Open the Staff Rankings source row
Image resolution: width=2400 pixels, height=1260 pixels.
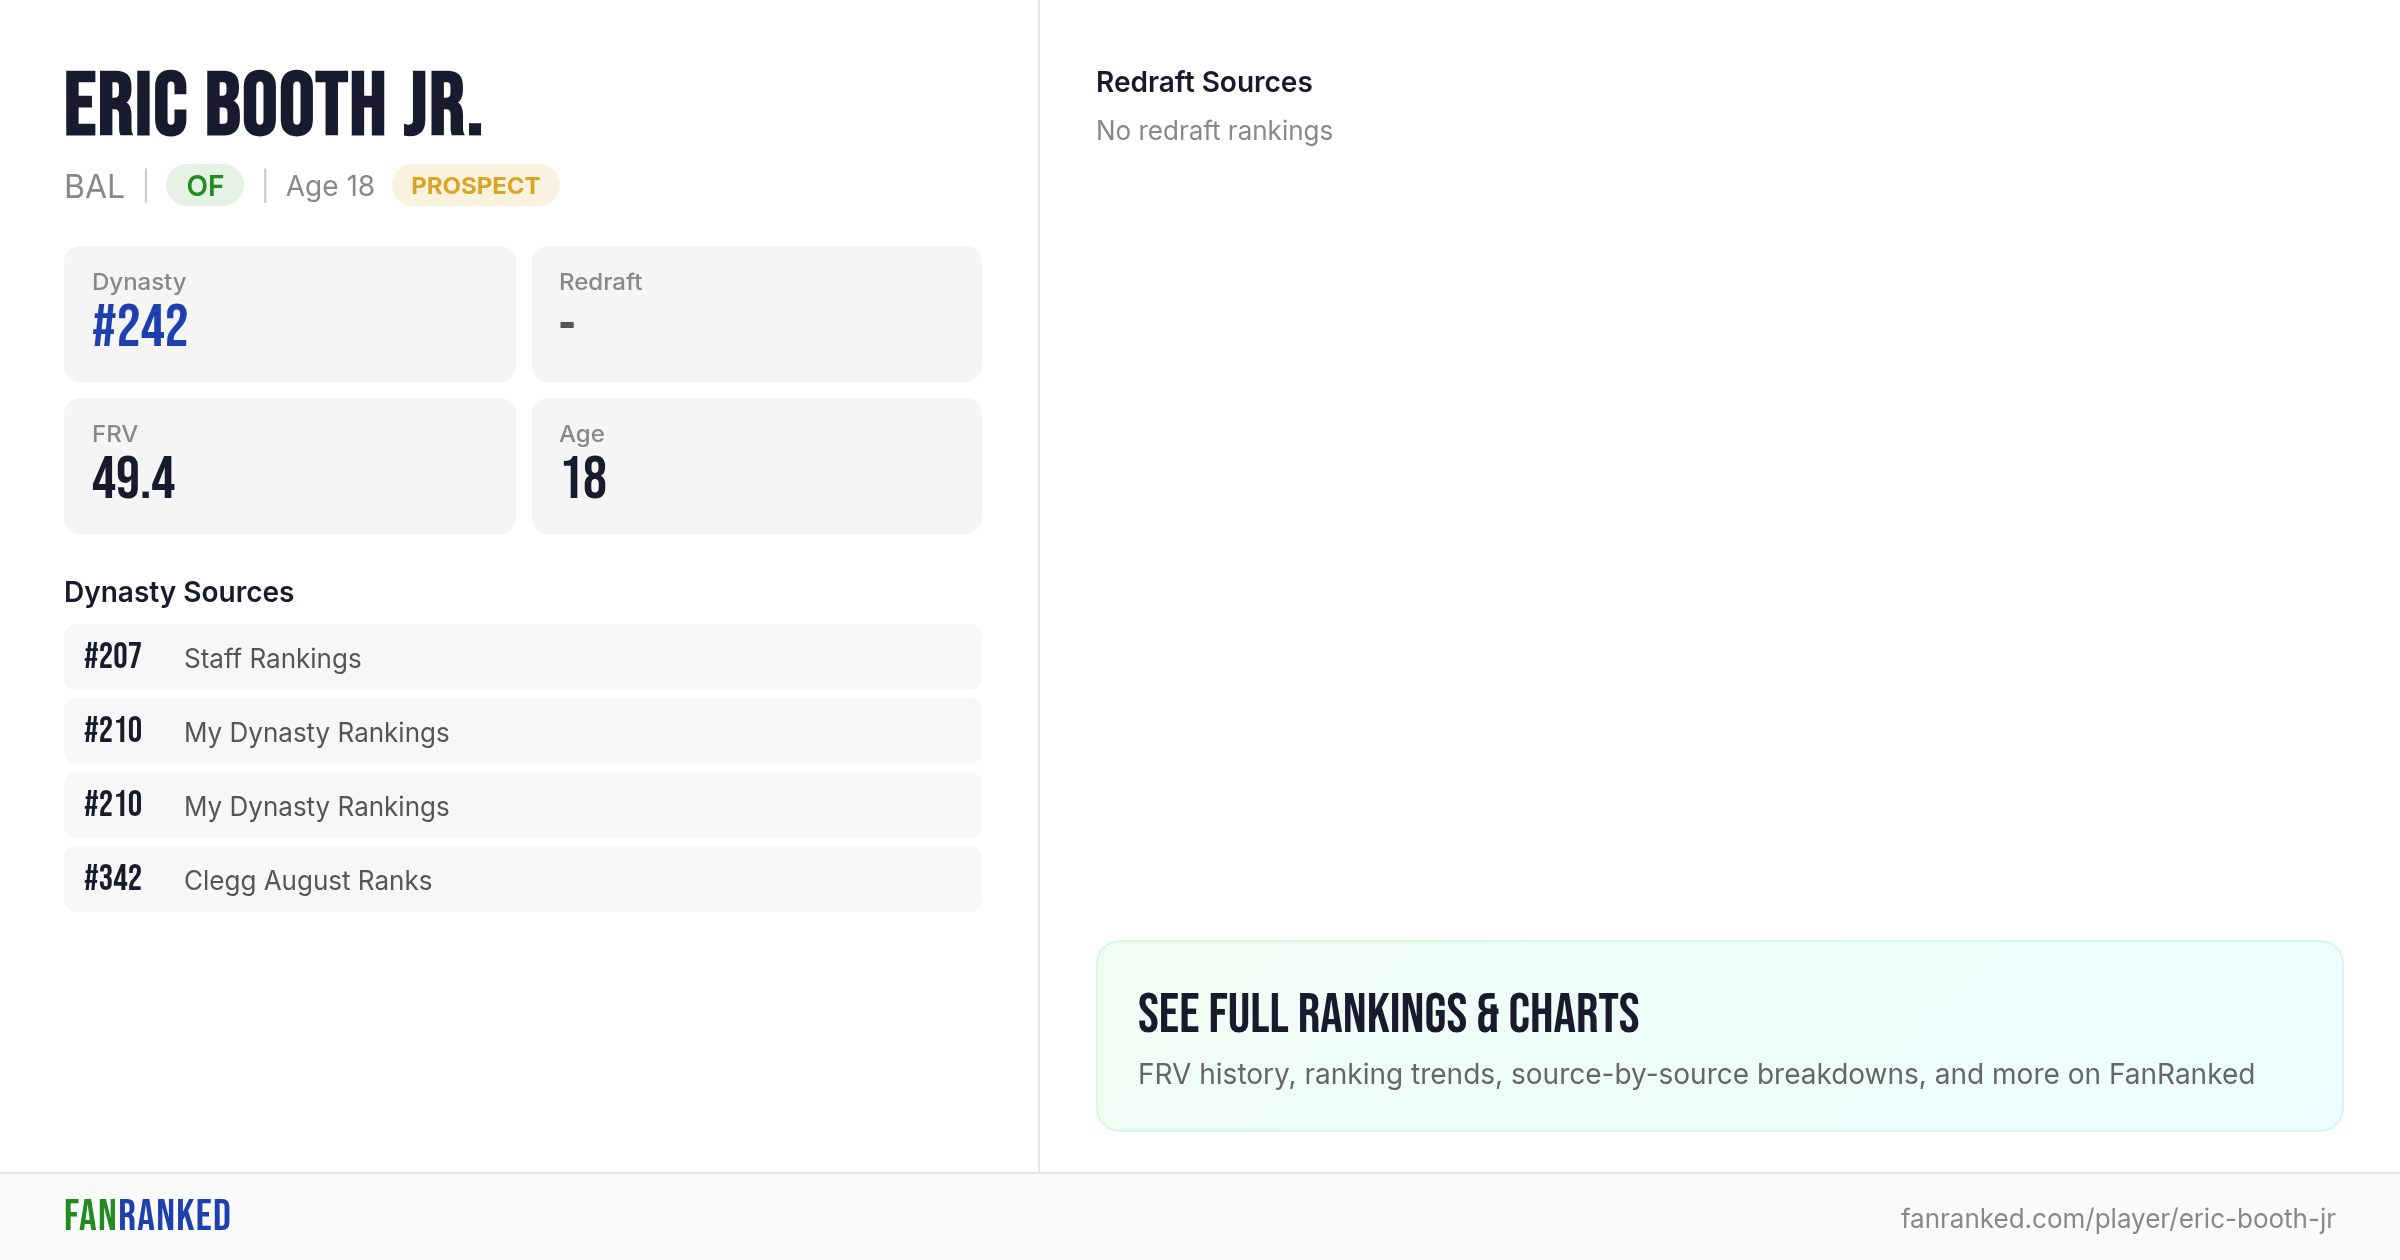pyautogui.click(x=523, y=658)
